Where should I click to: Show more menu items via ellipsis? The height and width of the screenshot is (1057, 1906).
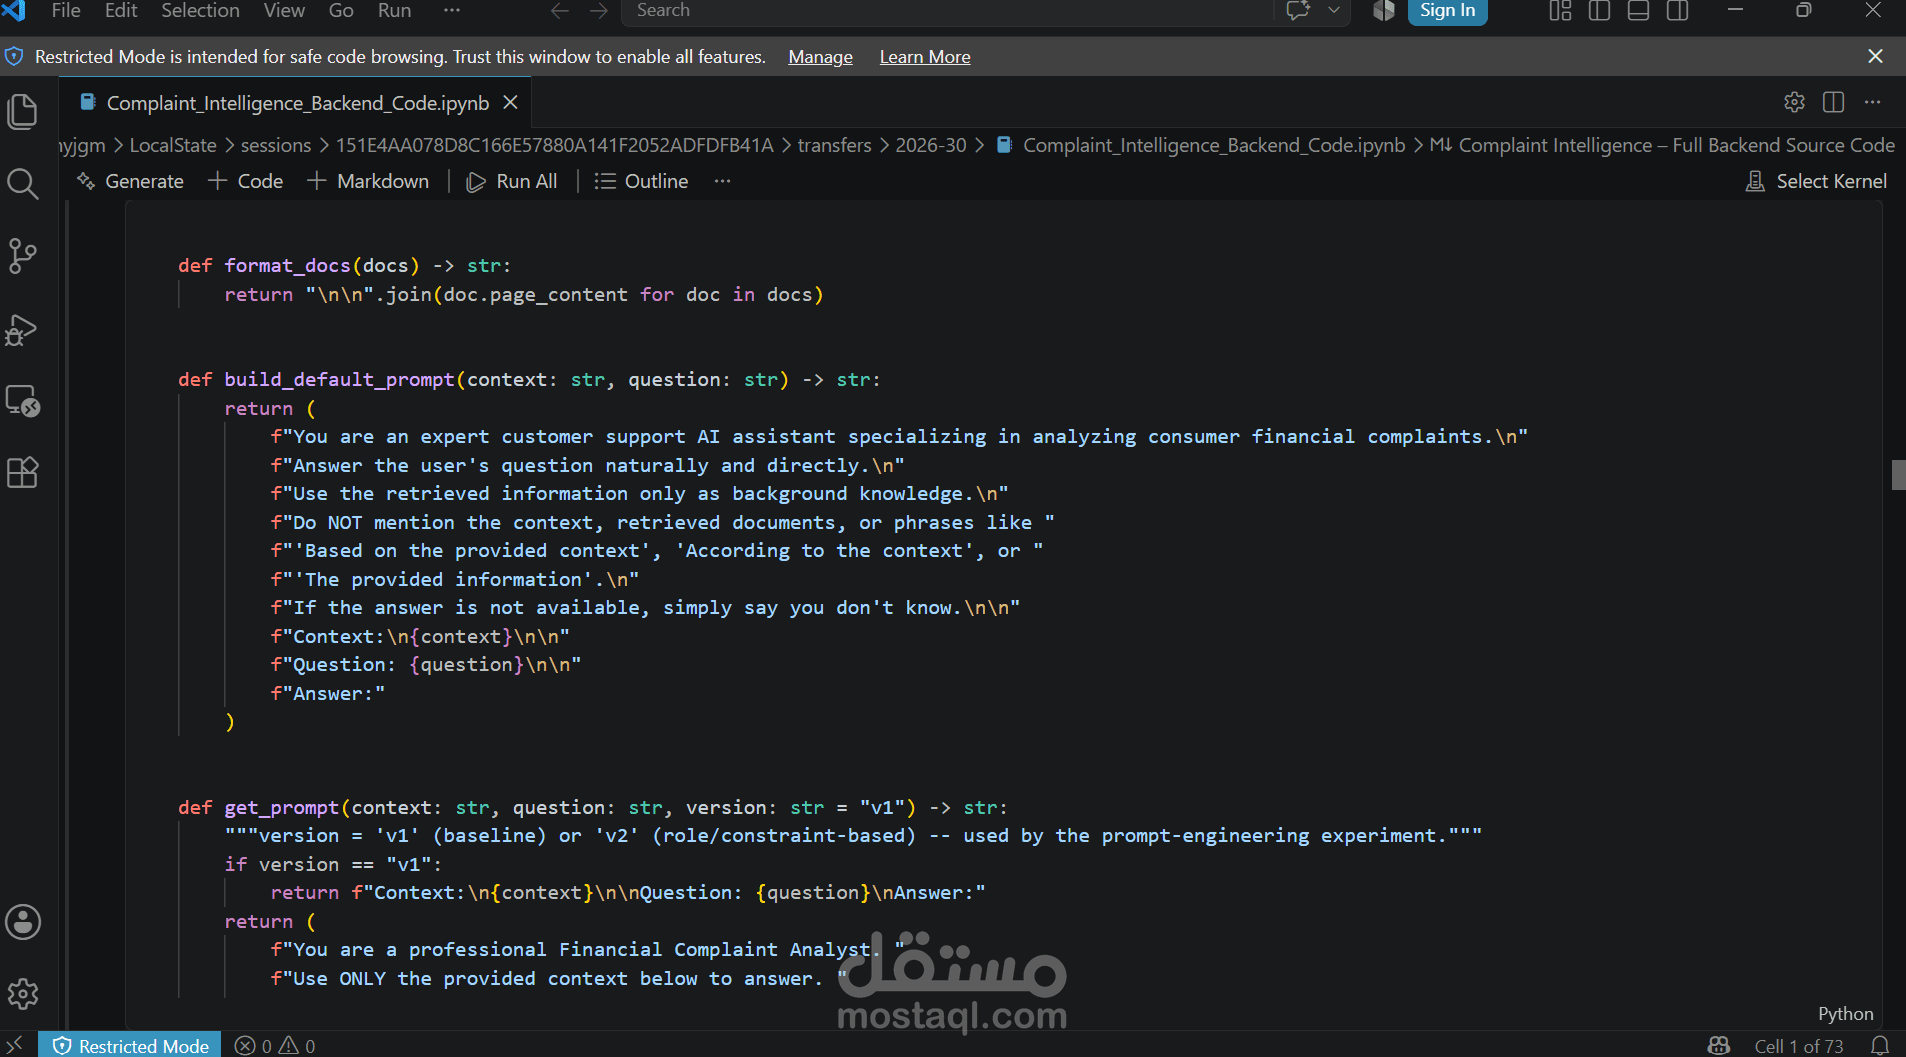(x=452, y=10)
